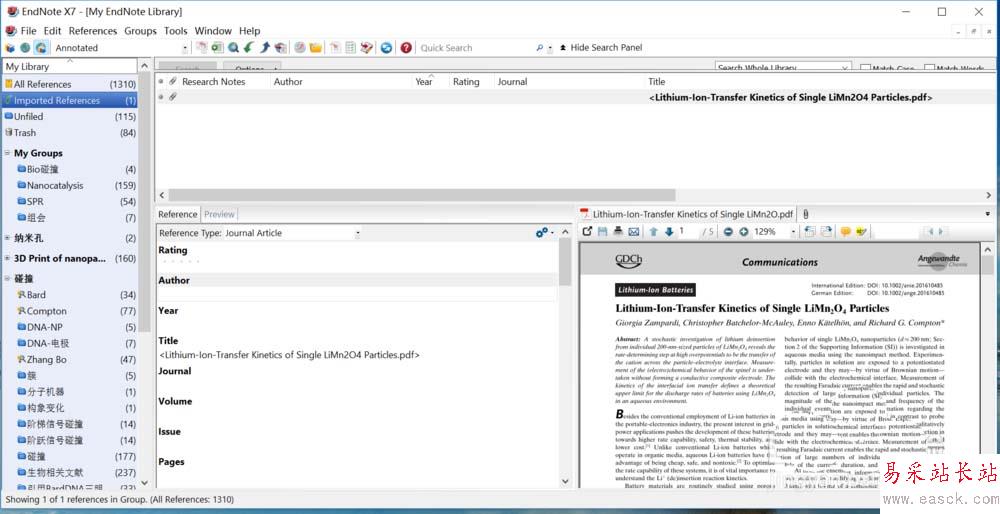This screenshot has height=514, width=1000.
Task: Collapse the My Groups group set
Action: point(7,153)
